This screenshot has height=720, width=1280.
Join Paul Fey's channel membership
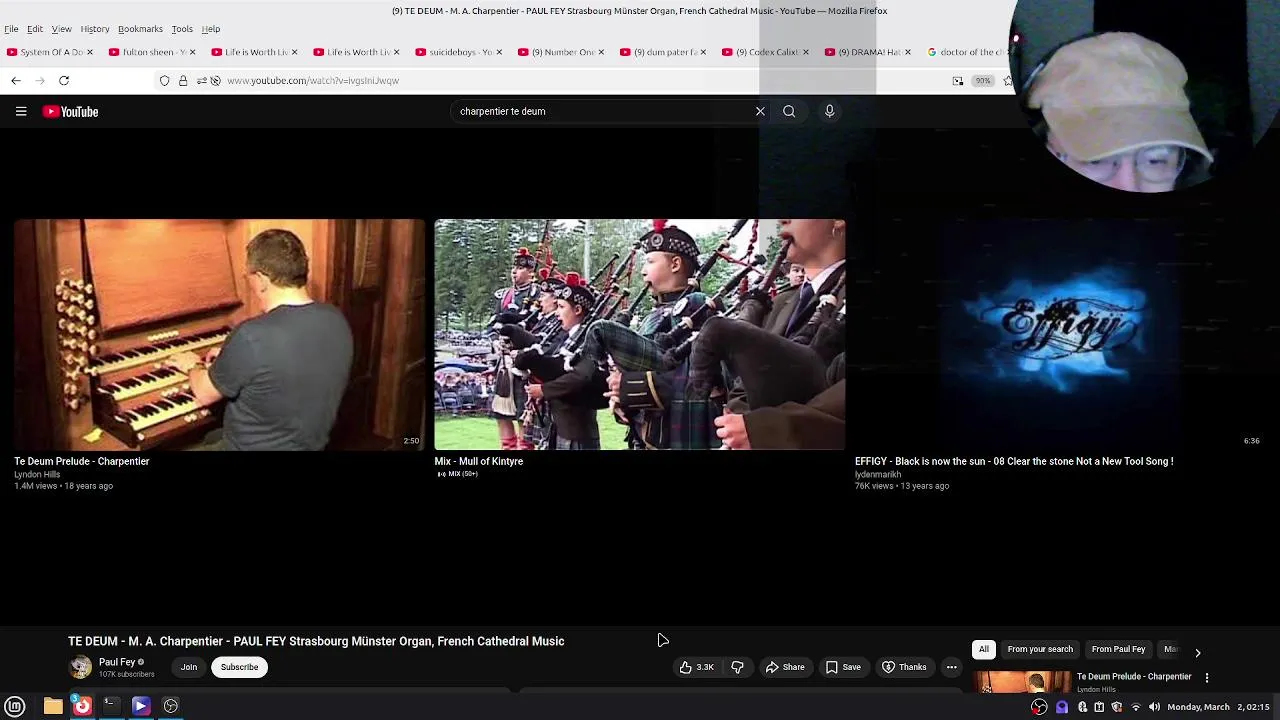(x=189, y=667)
